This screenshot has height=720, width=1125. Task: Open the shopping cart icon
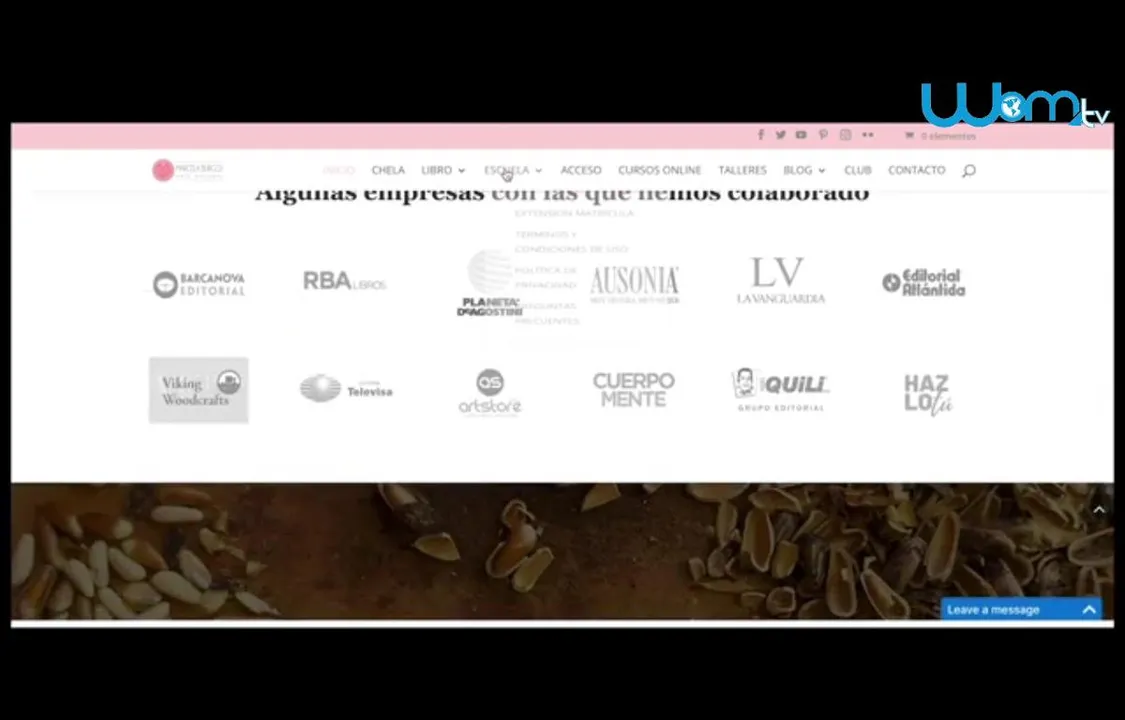(909, 135)
